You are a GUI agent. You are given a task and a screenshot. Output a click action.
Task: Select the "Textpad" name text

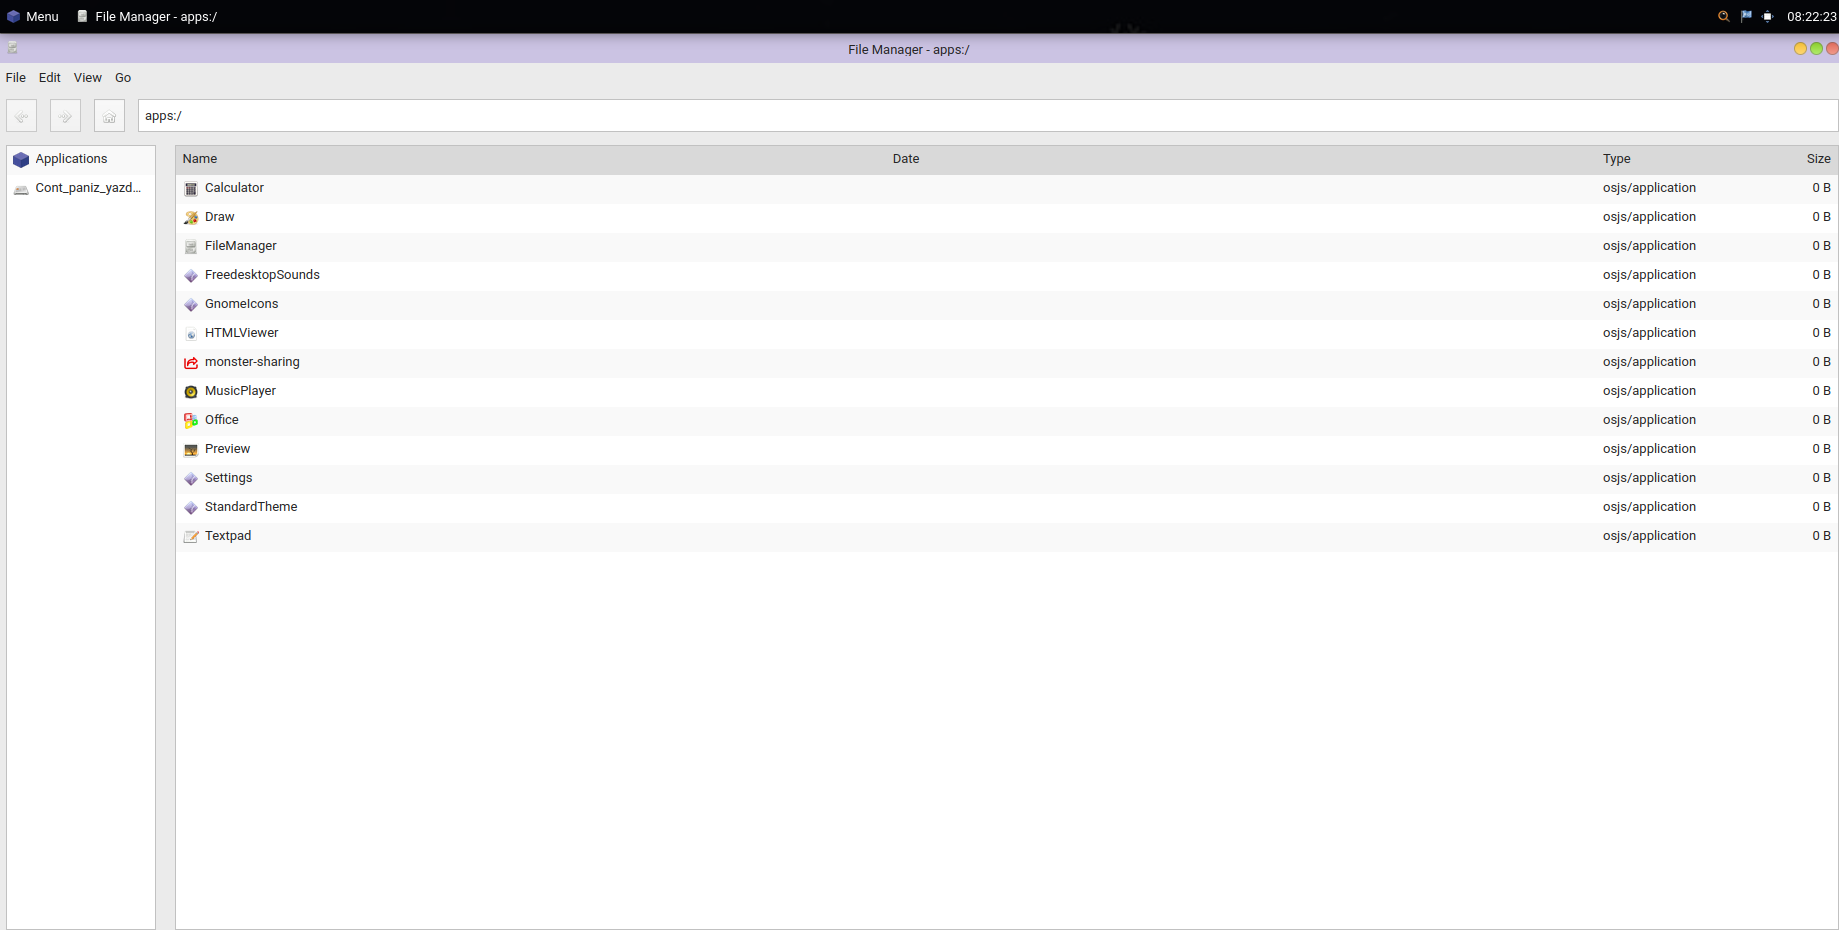228,536
